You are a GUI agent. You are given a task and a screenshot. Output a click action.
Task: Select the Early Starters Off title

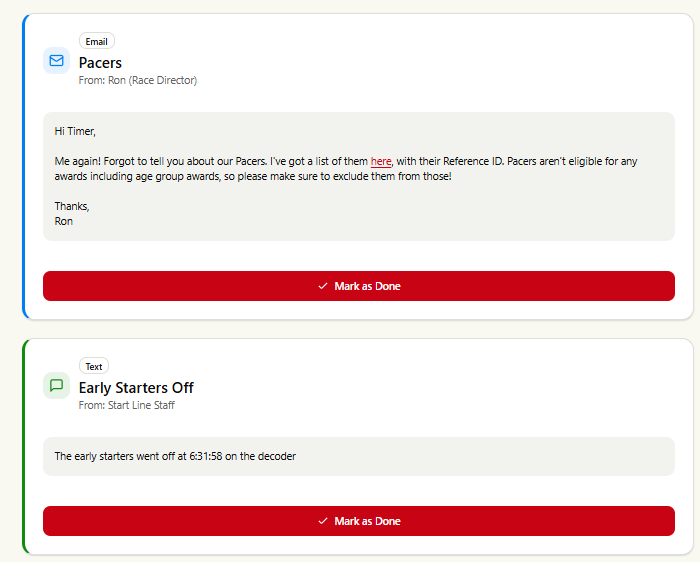click(x=136, y=387)
